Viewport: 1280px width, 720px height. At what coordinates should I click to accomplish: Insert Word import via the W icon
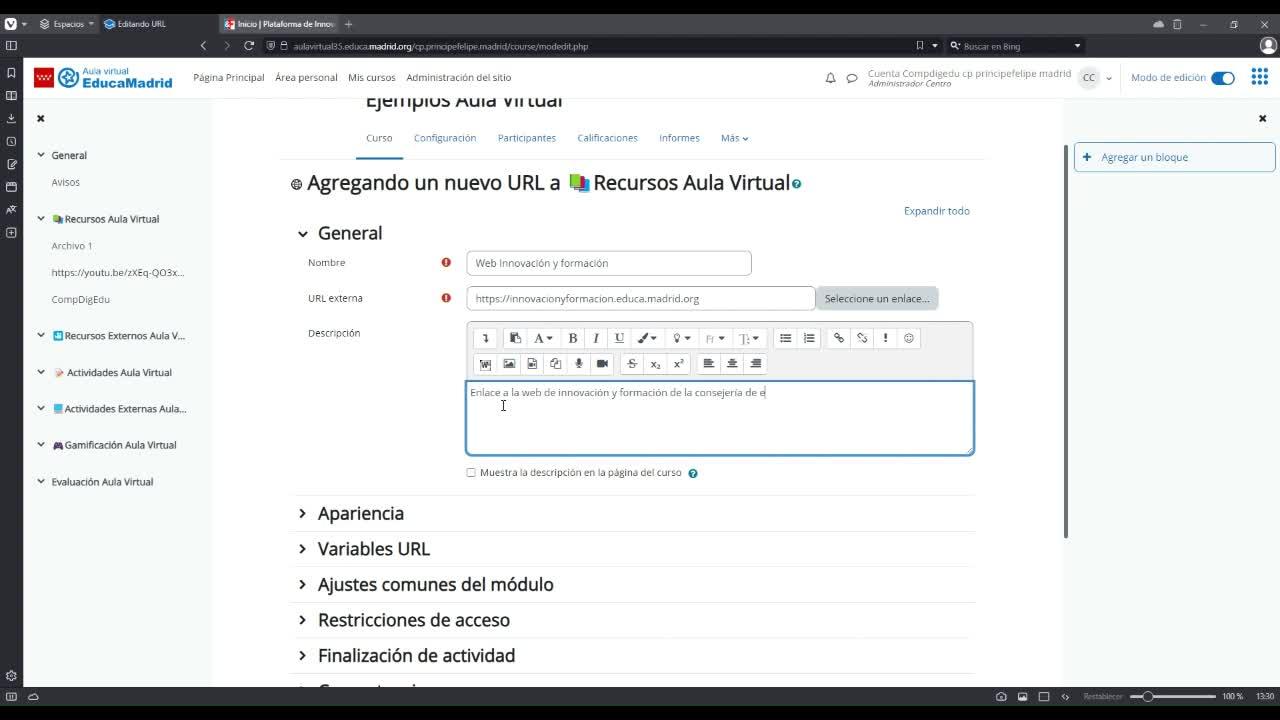tap(486, 364)
